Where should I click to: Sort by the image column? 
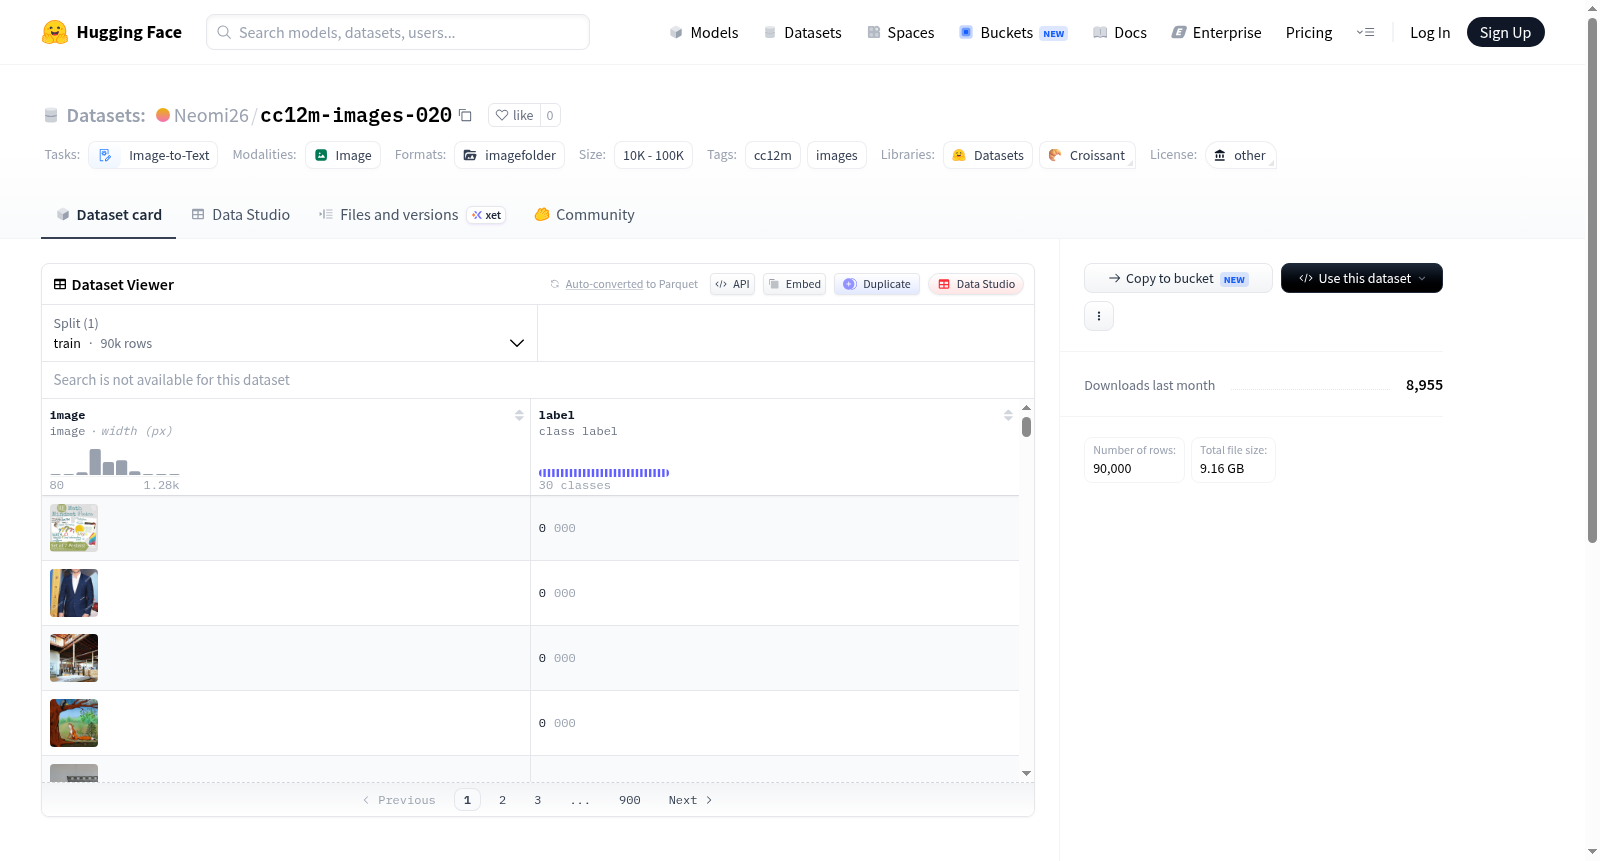coord(519,415)
